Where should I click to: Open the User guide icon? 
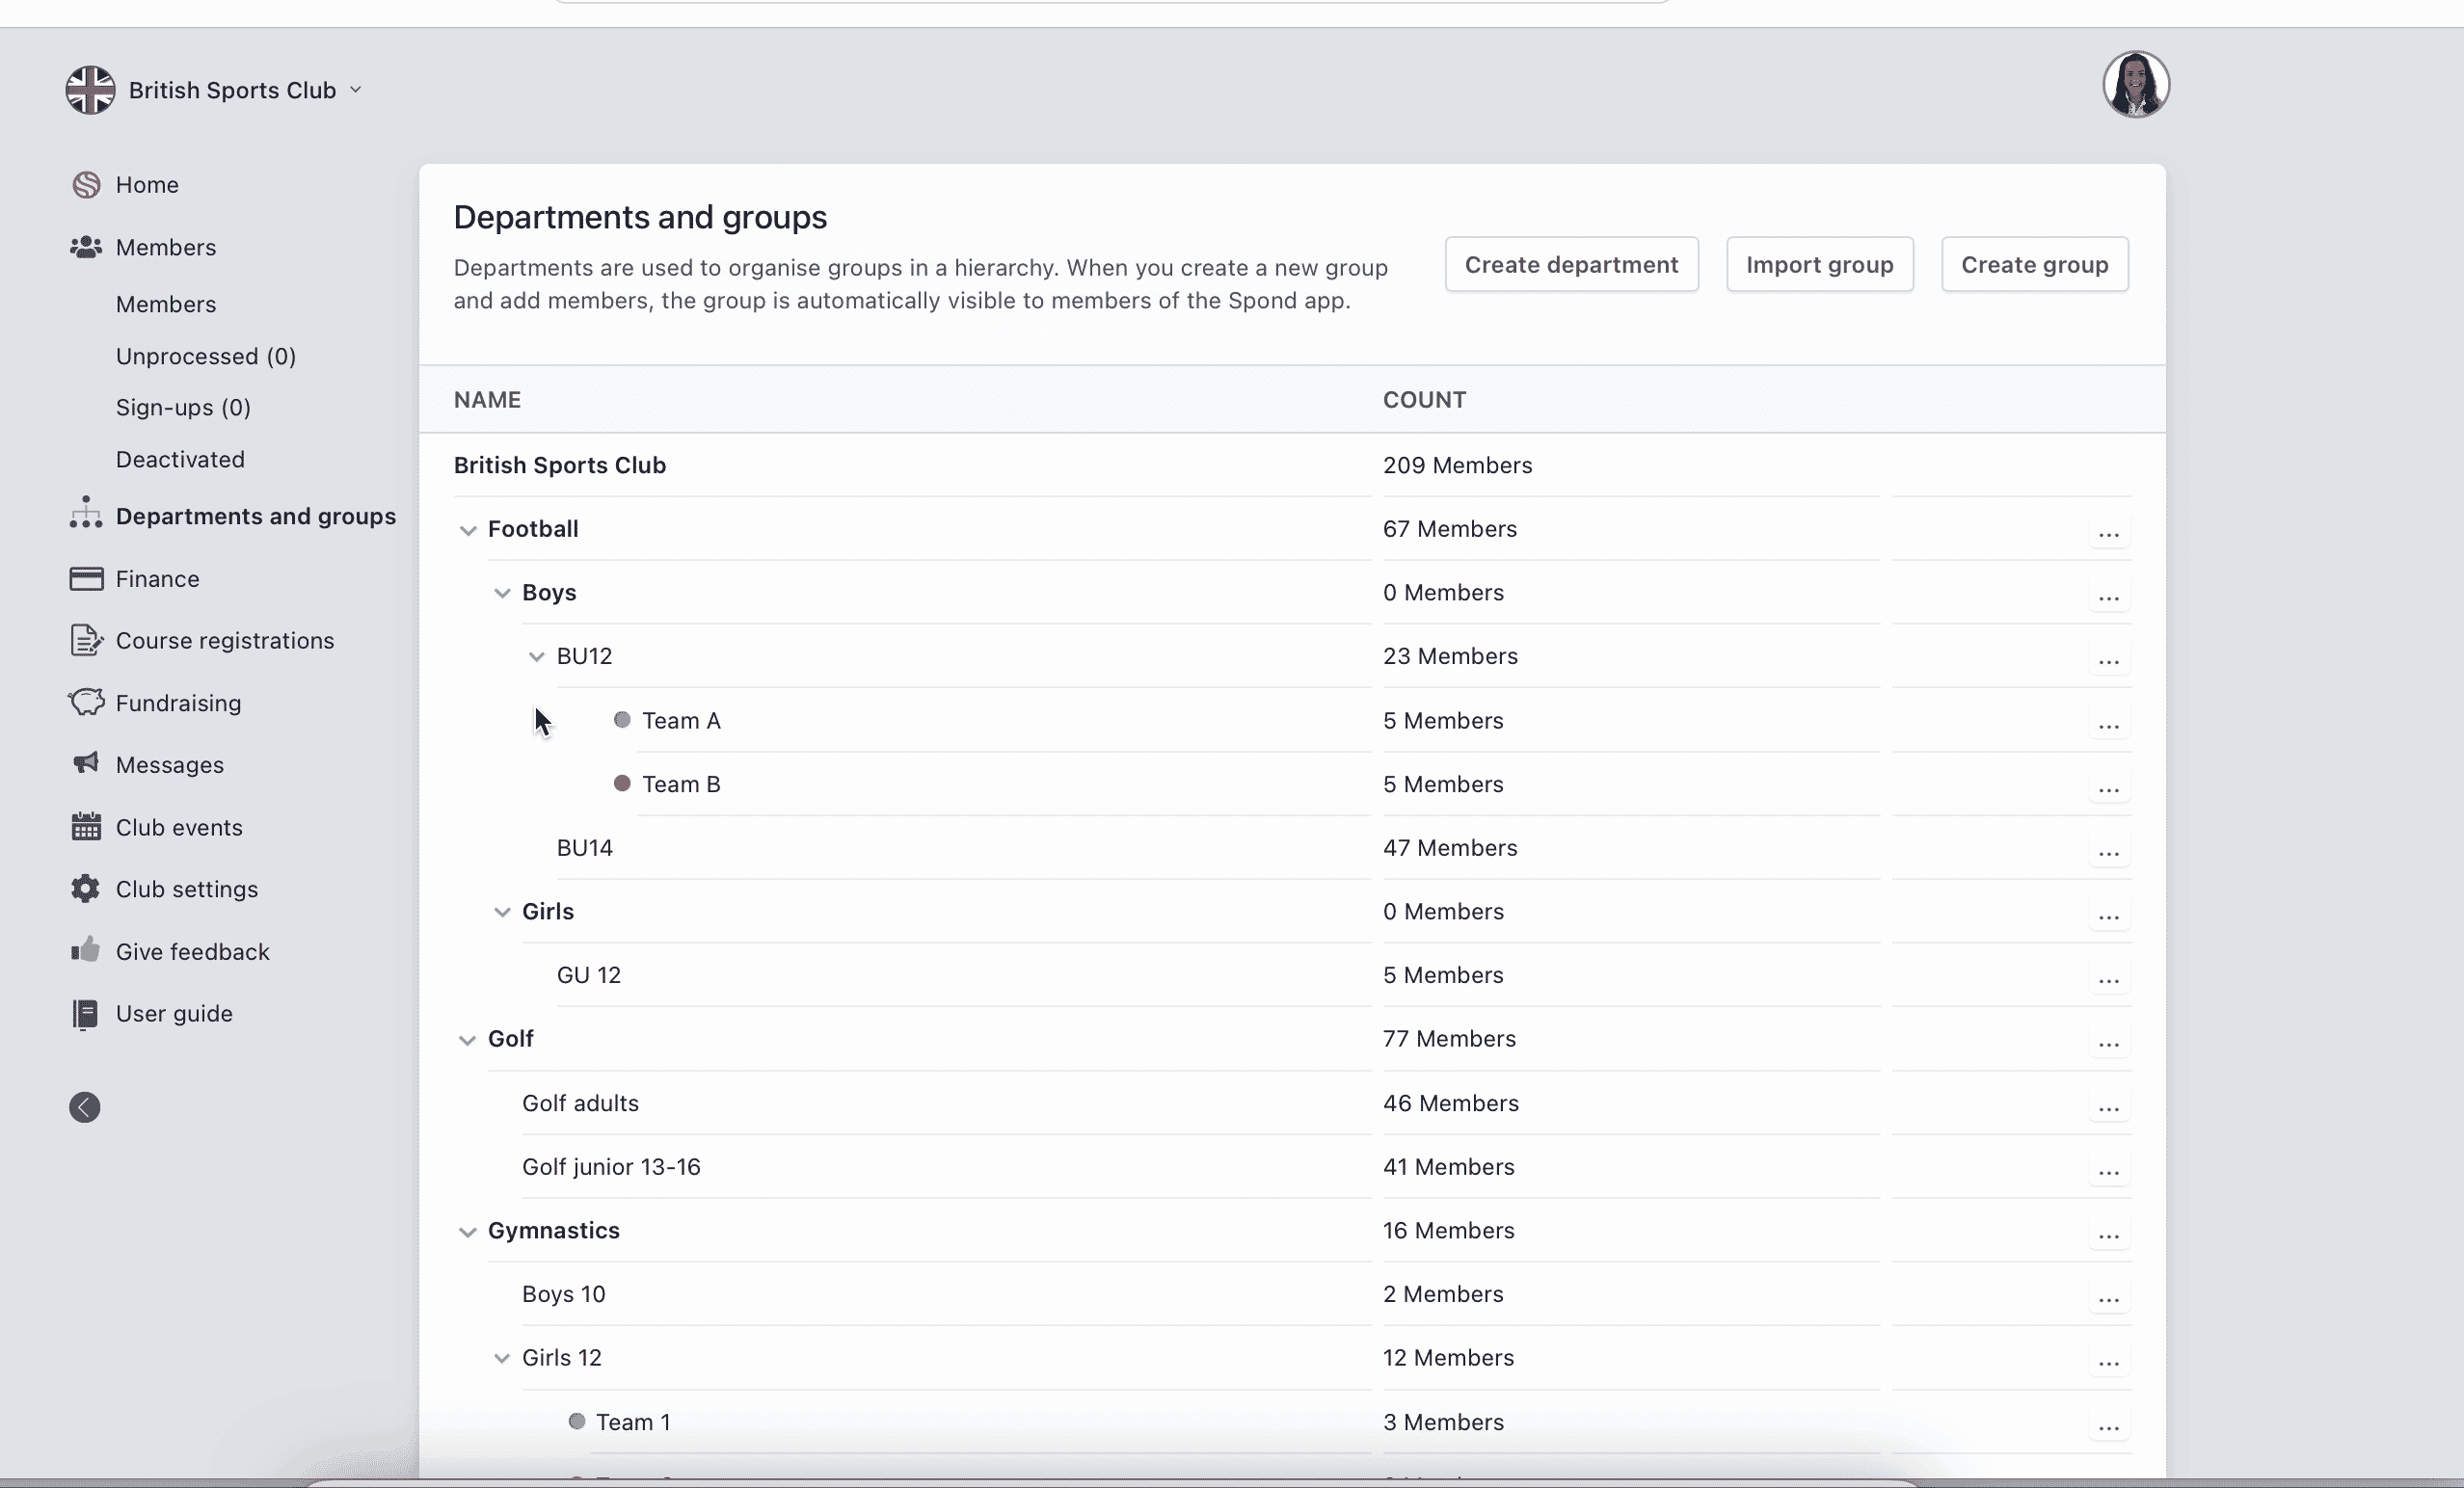tap(86, 1013)
